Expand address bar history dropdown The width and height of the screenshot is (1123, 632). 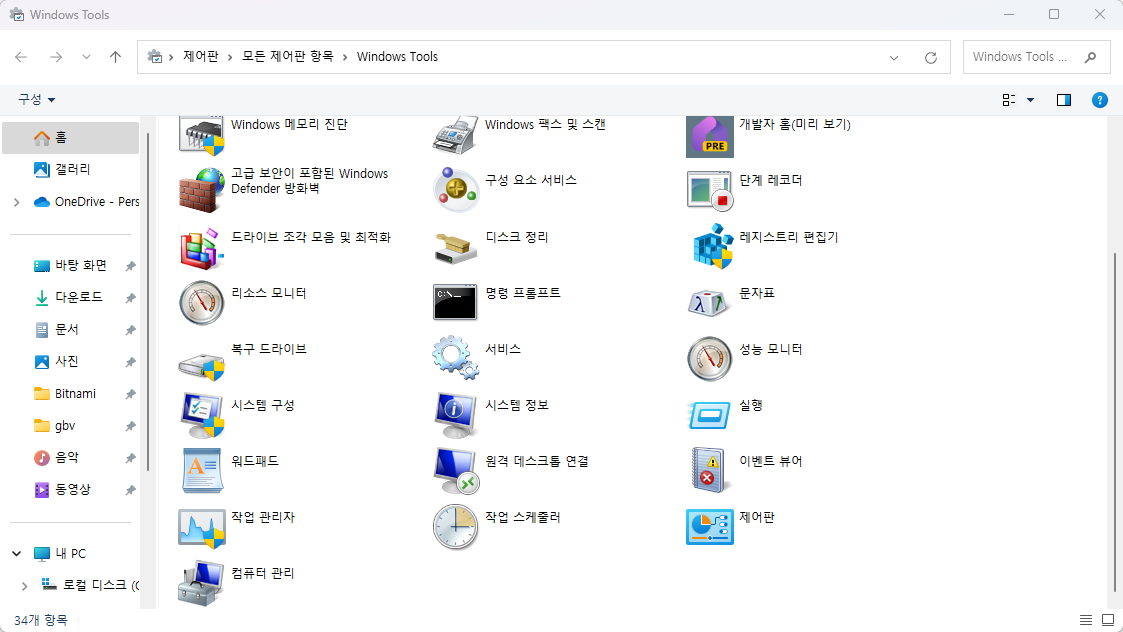[894, 57]
